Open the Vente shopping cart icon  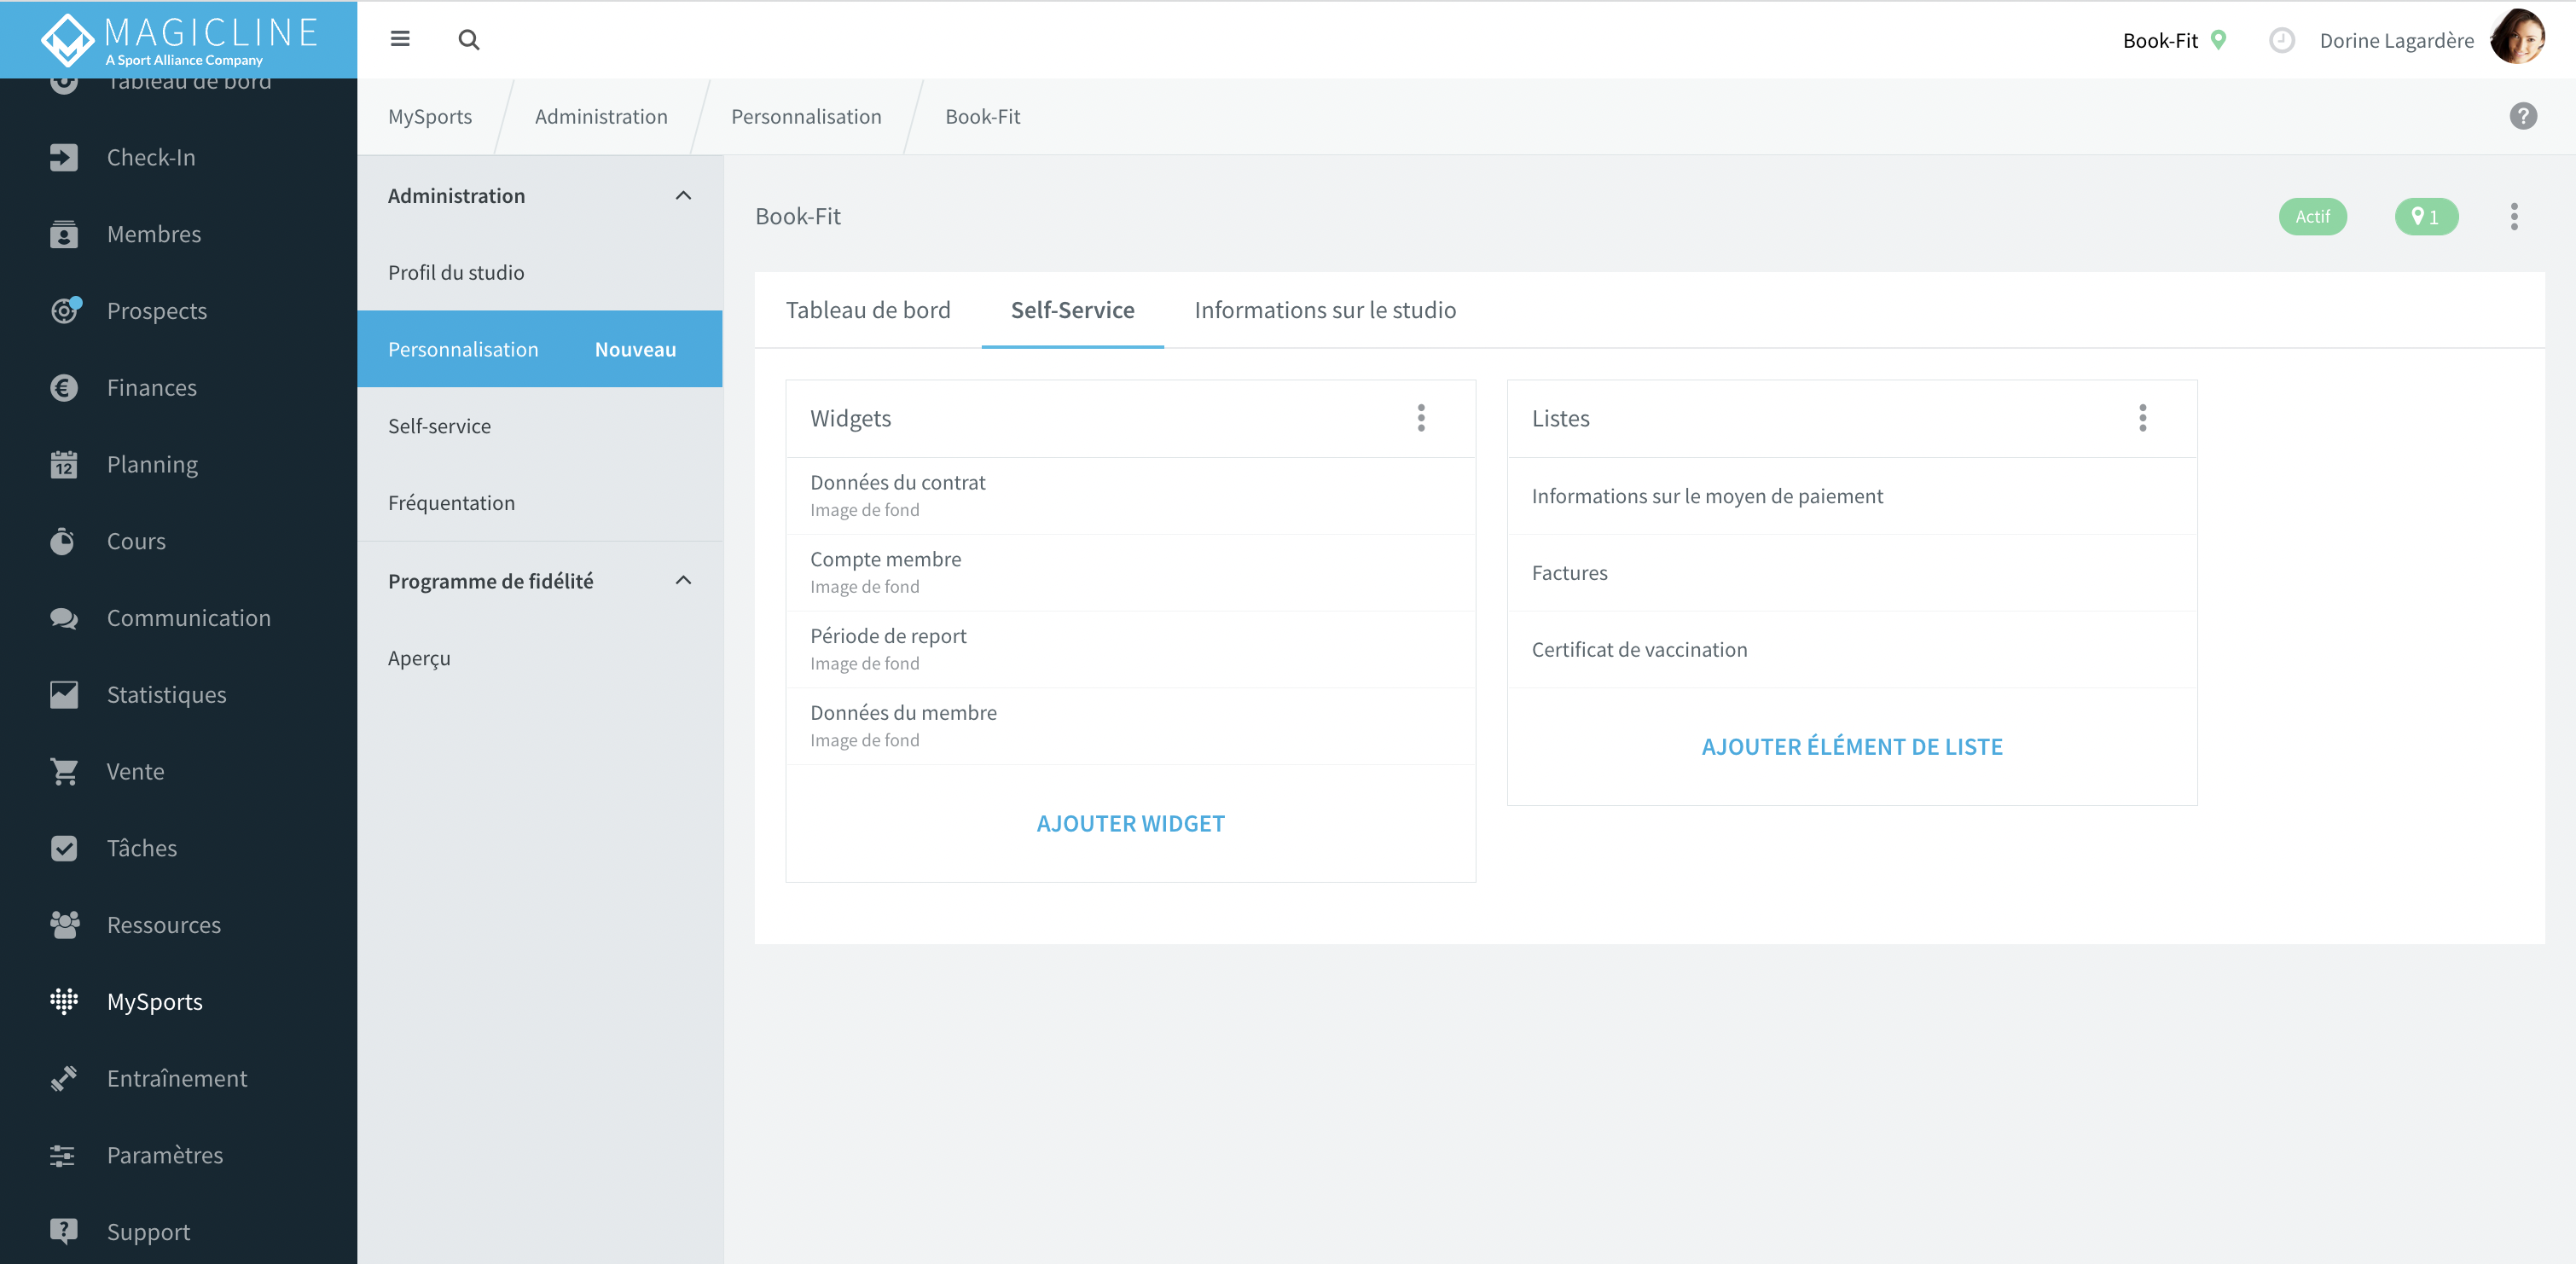point(64,771)
